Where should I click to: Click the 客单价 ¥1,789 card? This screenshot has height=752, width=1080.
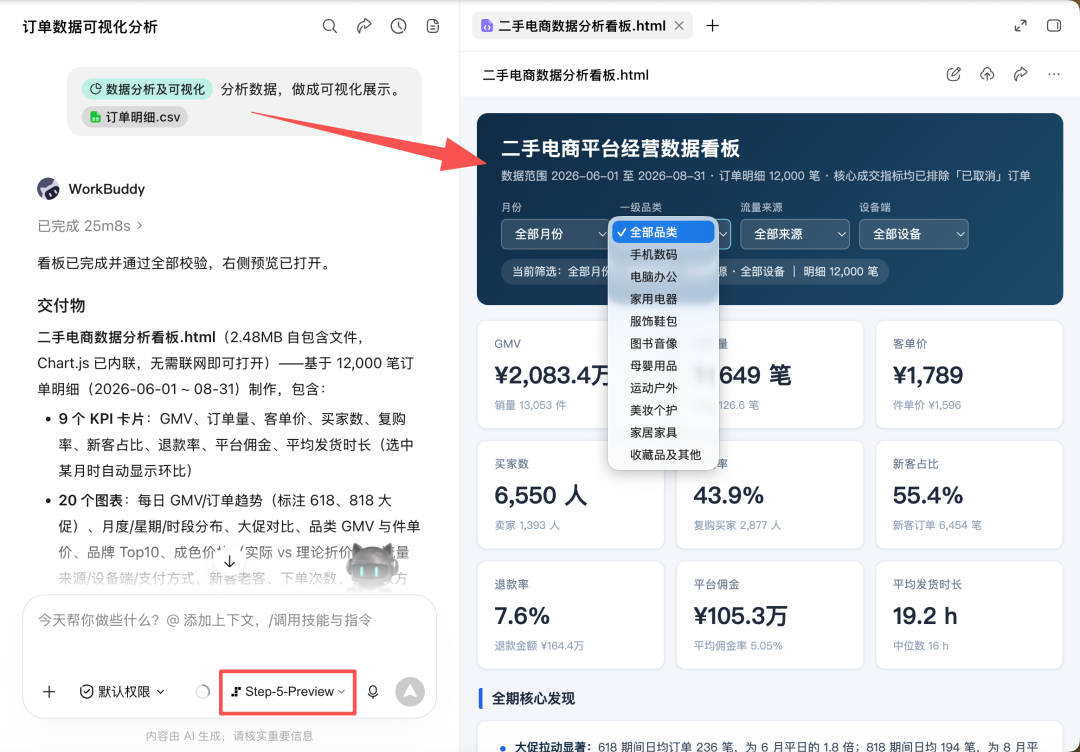pos(969,375)
